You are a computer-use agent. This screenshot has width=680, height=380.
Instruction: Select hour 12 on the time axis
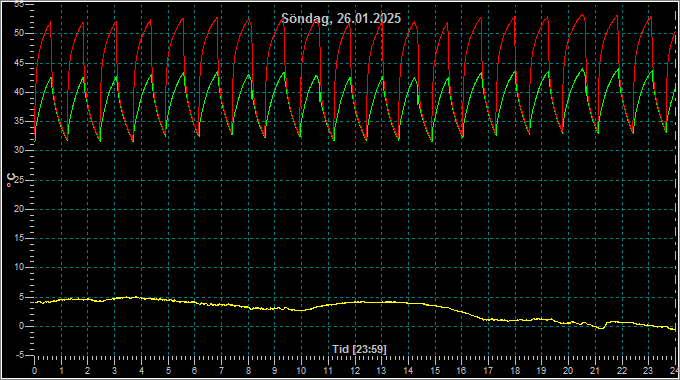[x=355, y=371]
